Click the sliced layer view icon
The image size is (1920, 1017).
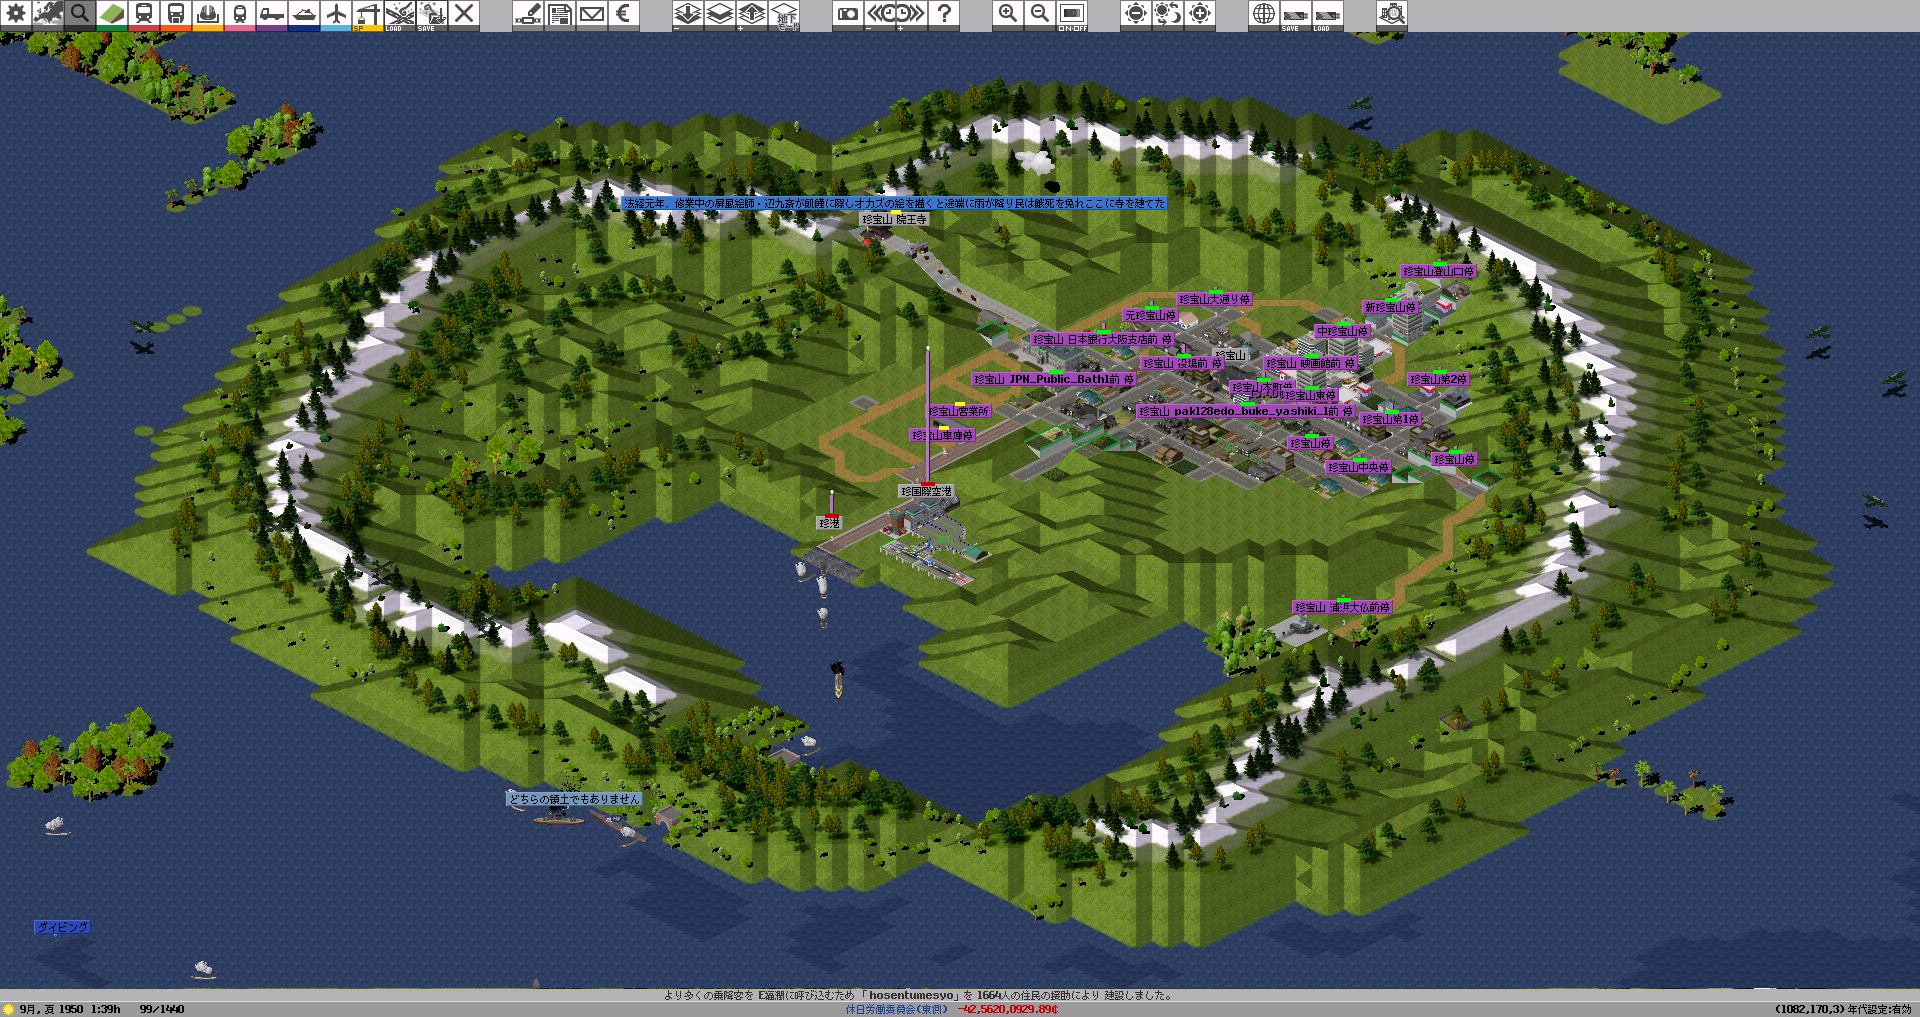click(x=720, y=15)
